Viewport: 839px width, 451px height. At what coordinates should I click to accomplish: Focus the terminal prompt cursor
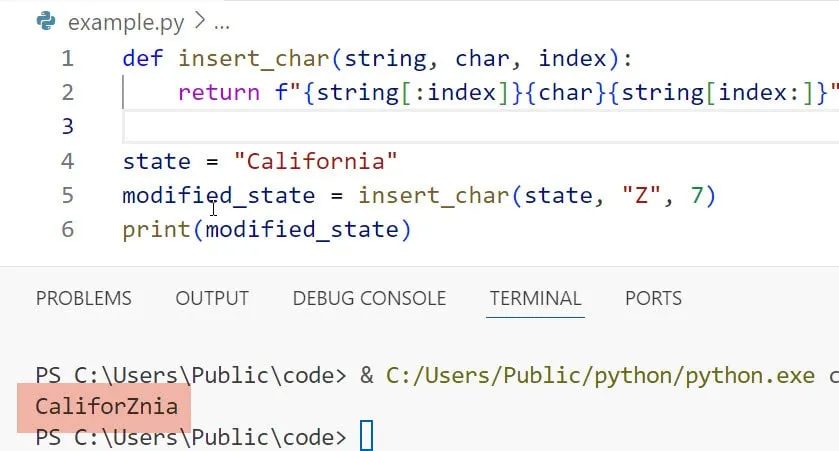pyautogui.click(x=366, y=437)
